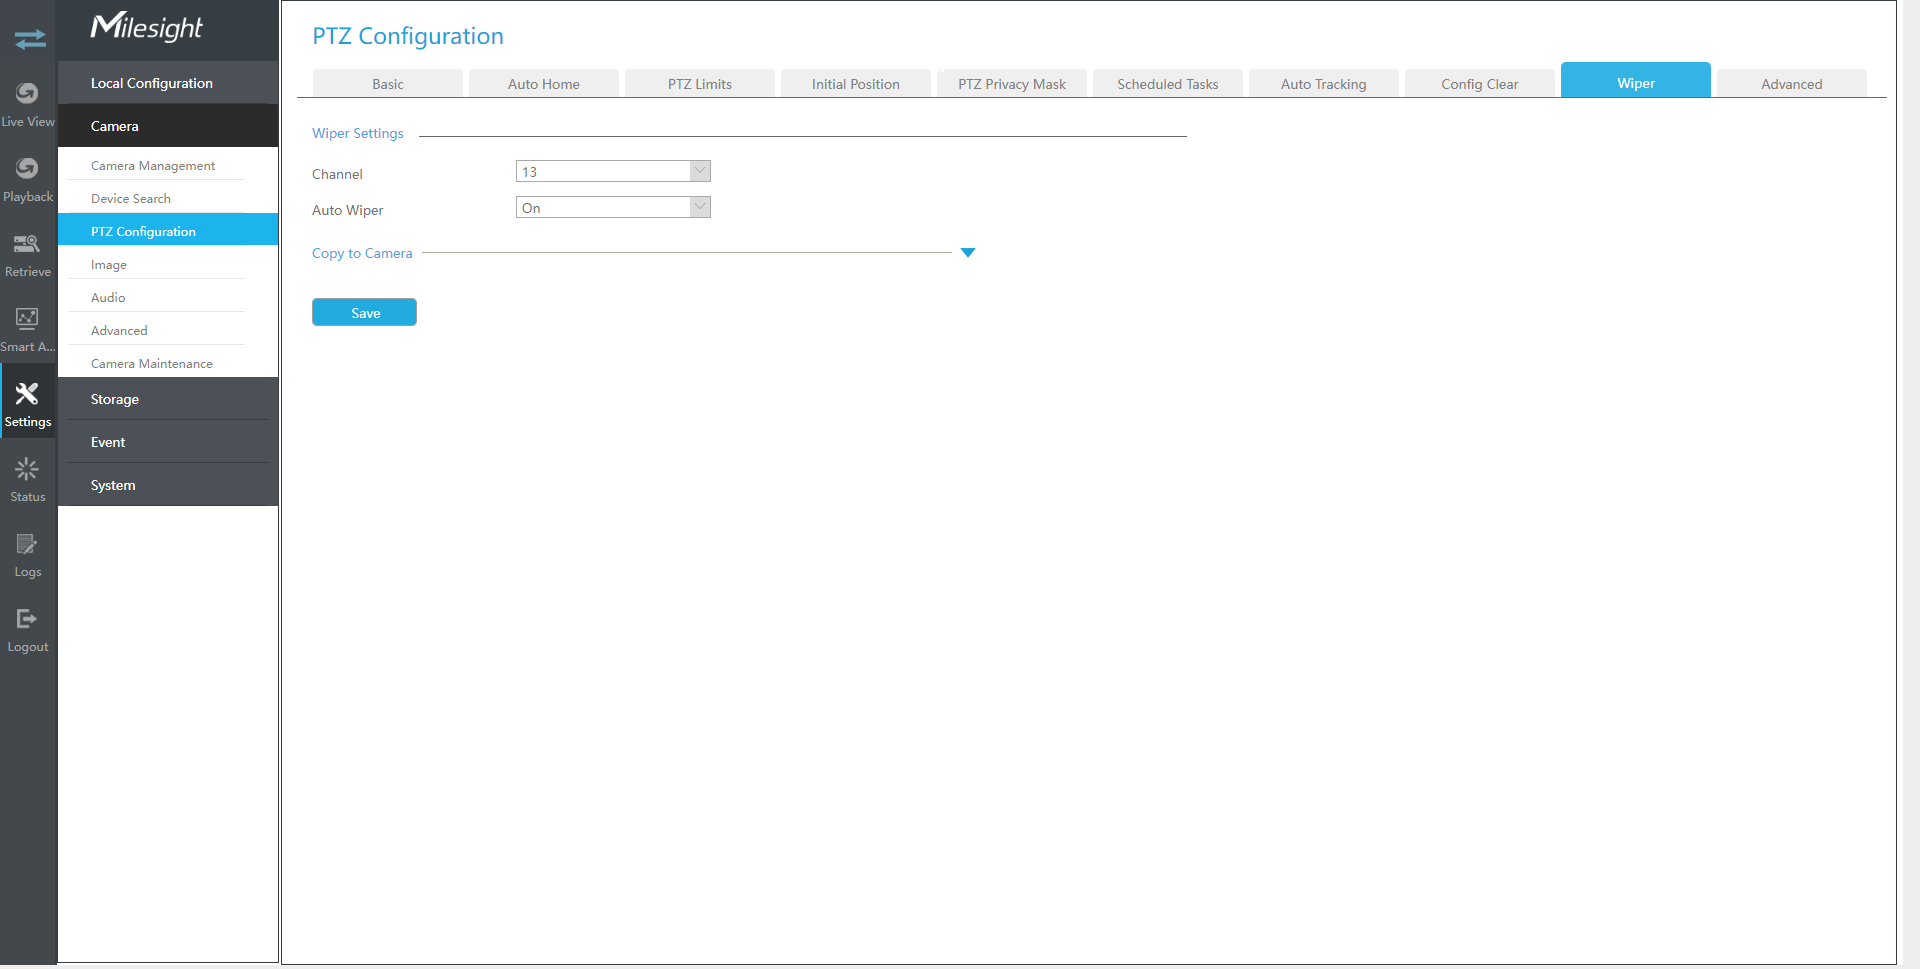Collapse the Camera menu section

(168, 126)
